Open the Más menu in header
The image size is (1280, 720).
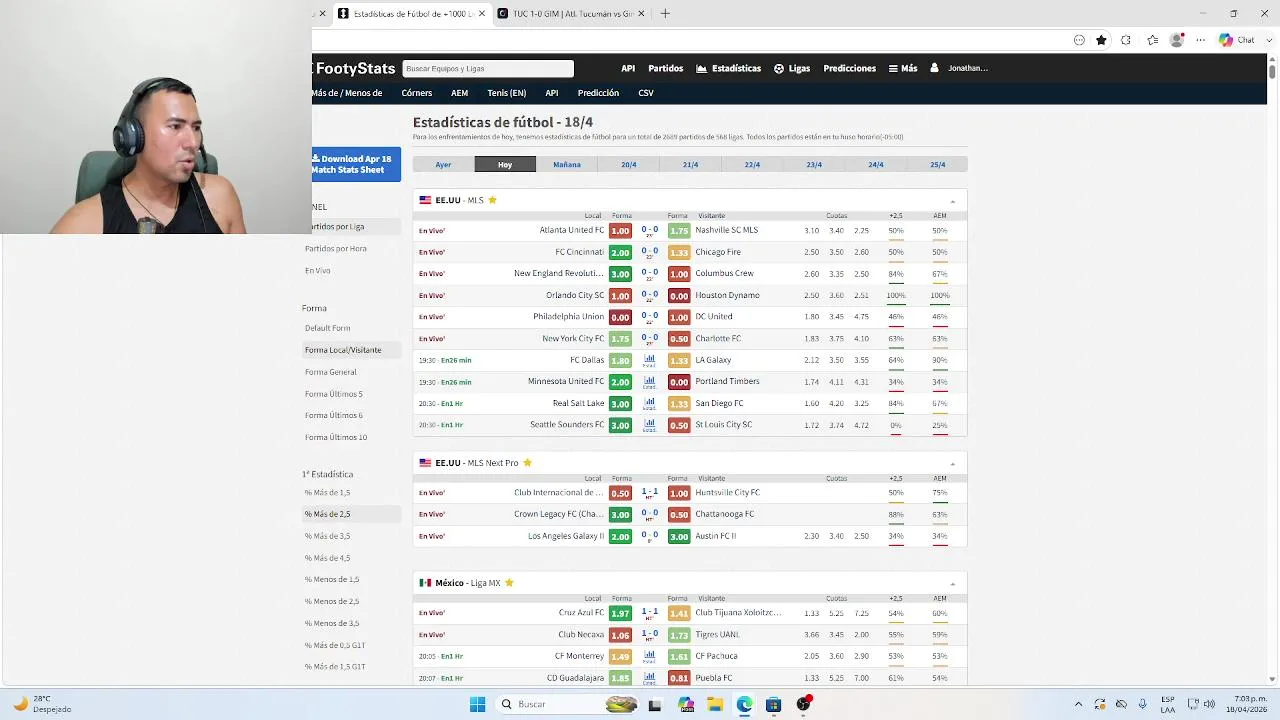click(903, 68)
